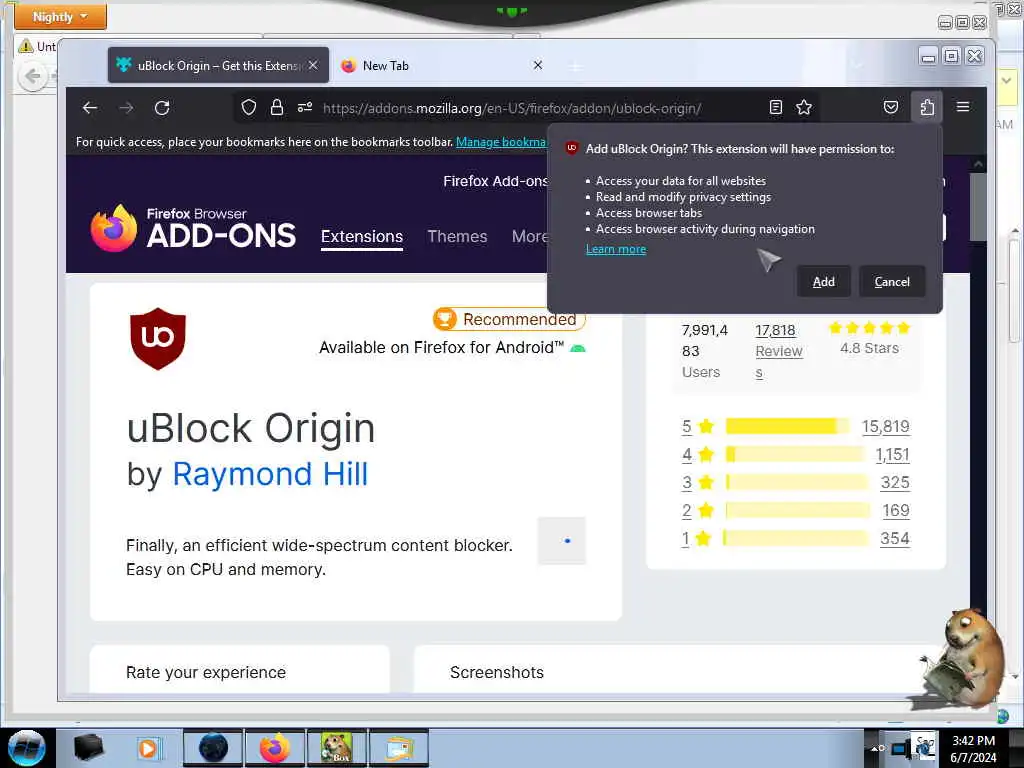Viewport: 1024px width, 768px height.
Task: Open the black box taskbar icon
Action: pyautogui.click(x=89, y=748)
